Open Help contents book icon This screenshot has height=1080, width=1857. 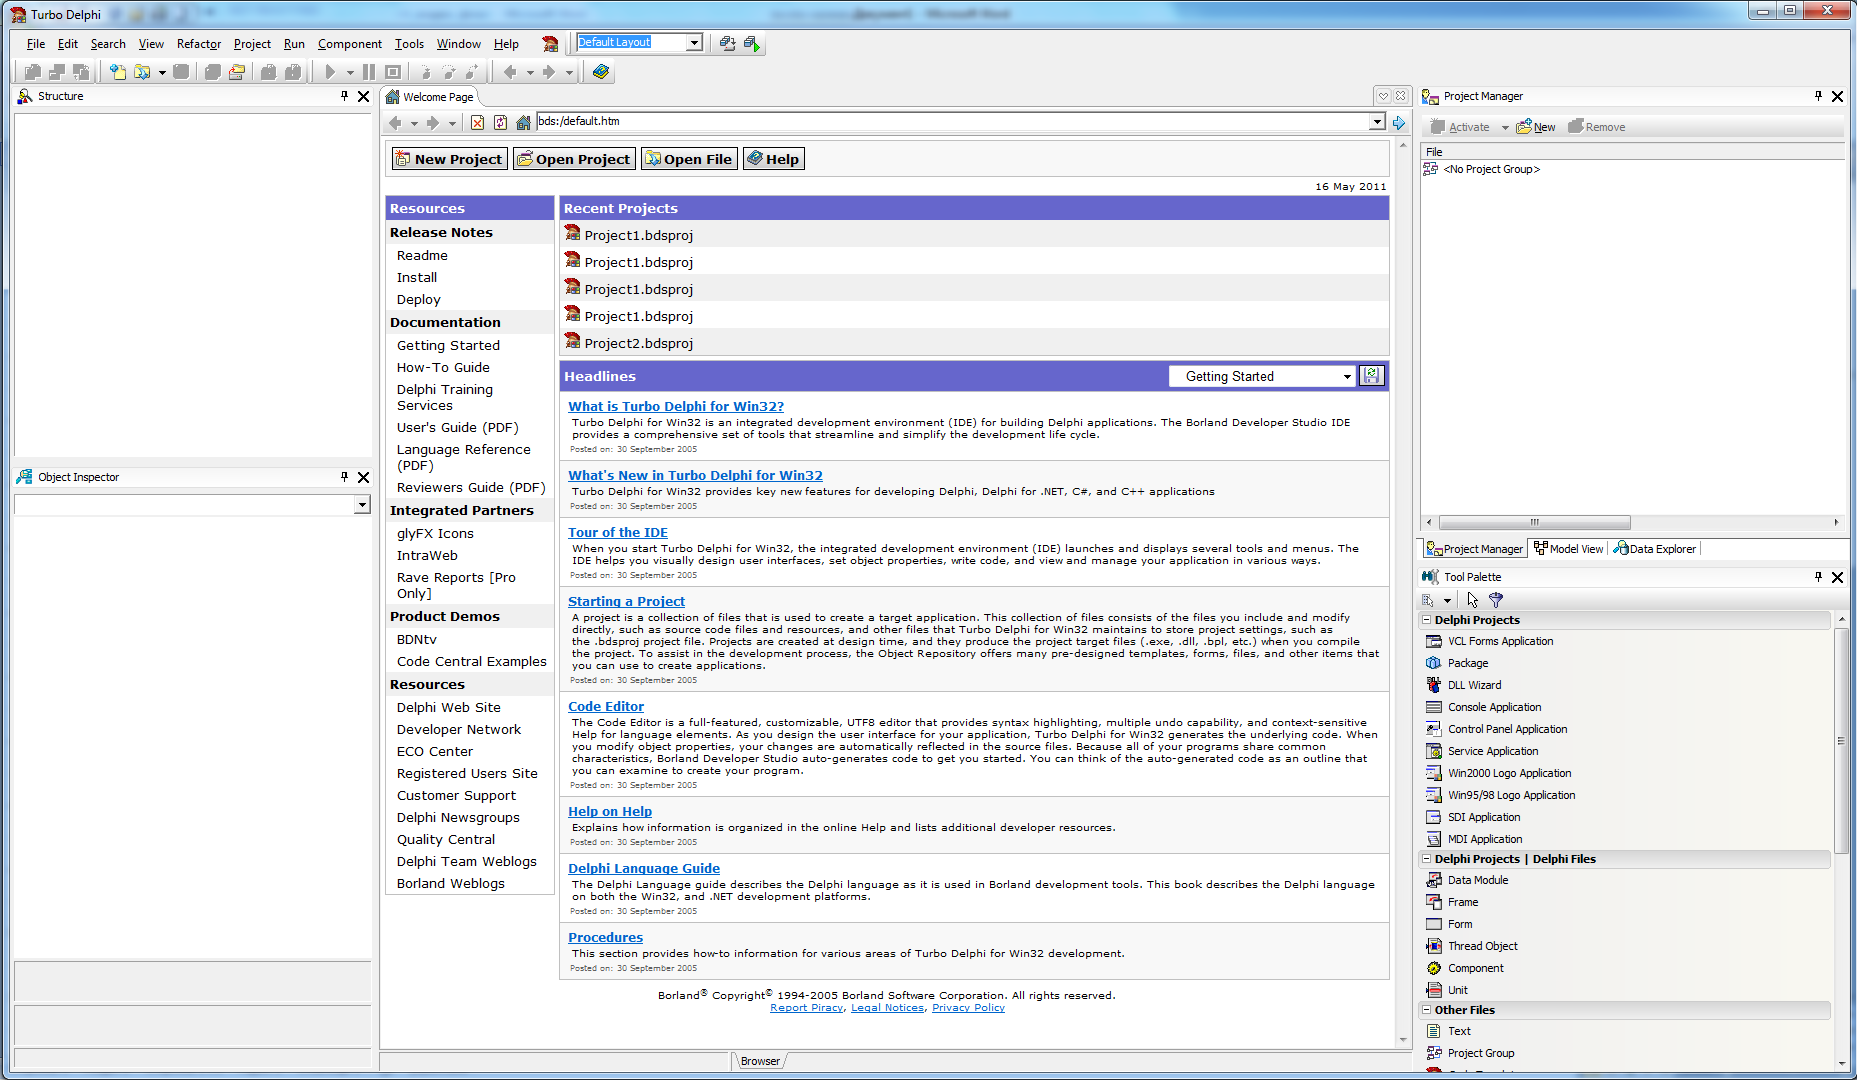pyautogui.click(x=601, y=72)
